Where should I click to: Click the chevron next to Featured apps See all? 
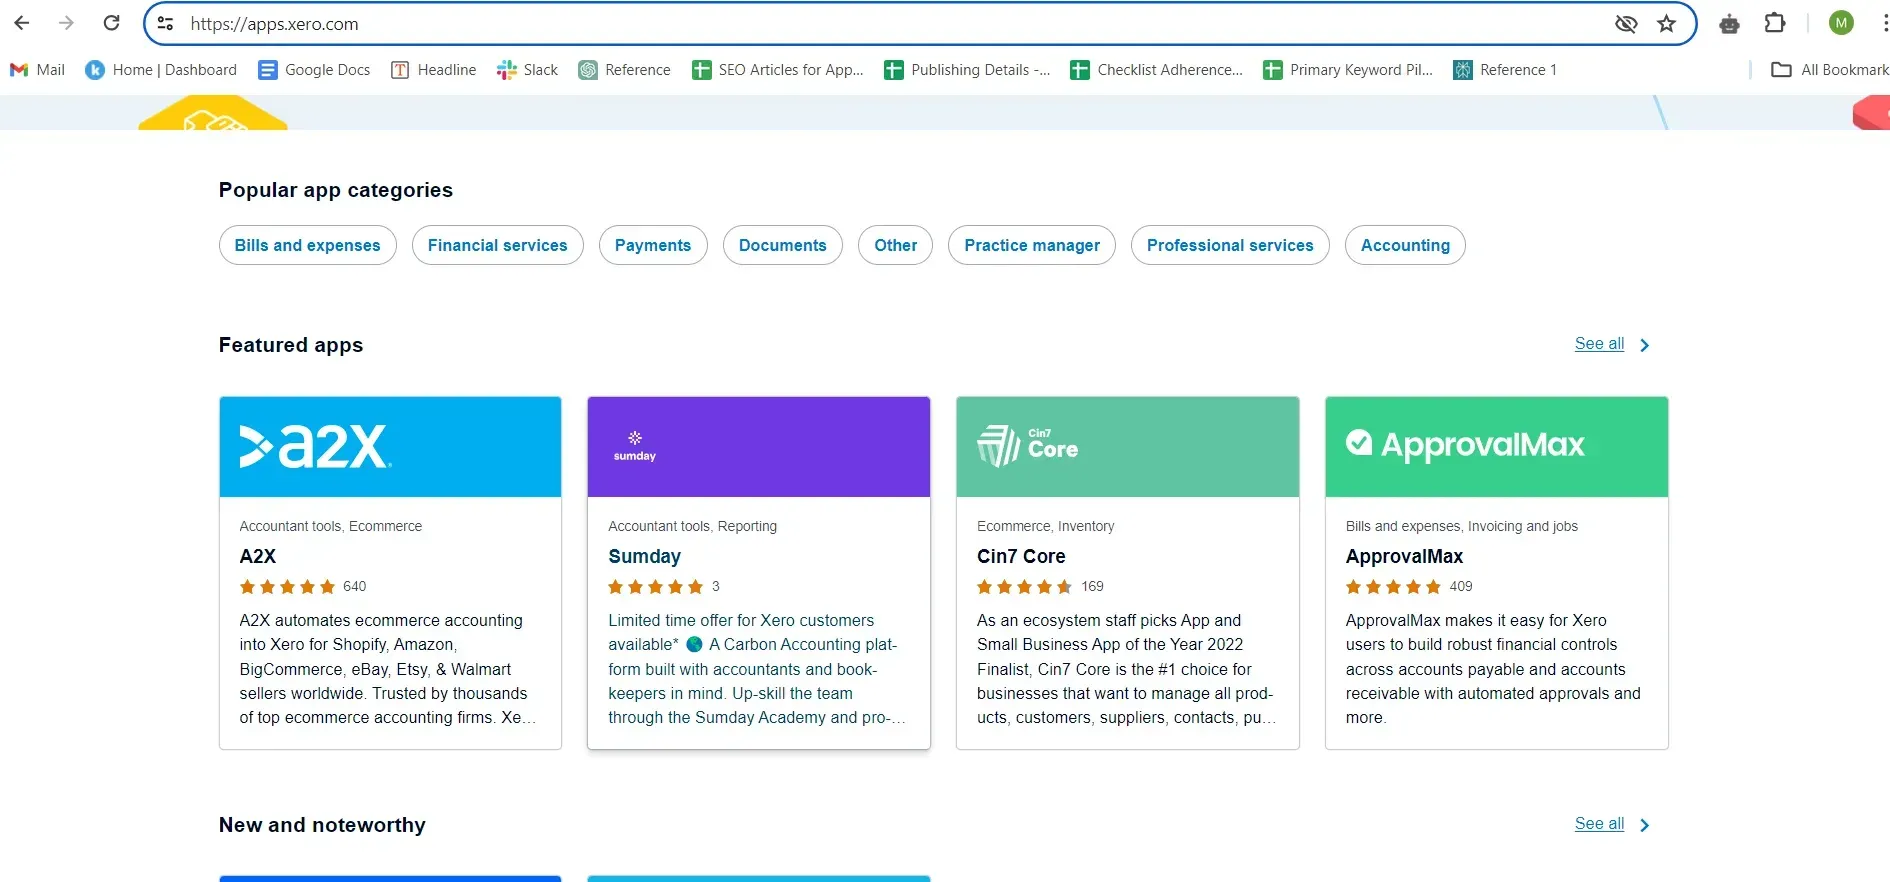(x=1644, y=345)
